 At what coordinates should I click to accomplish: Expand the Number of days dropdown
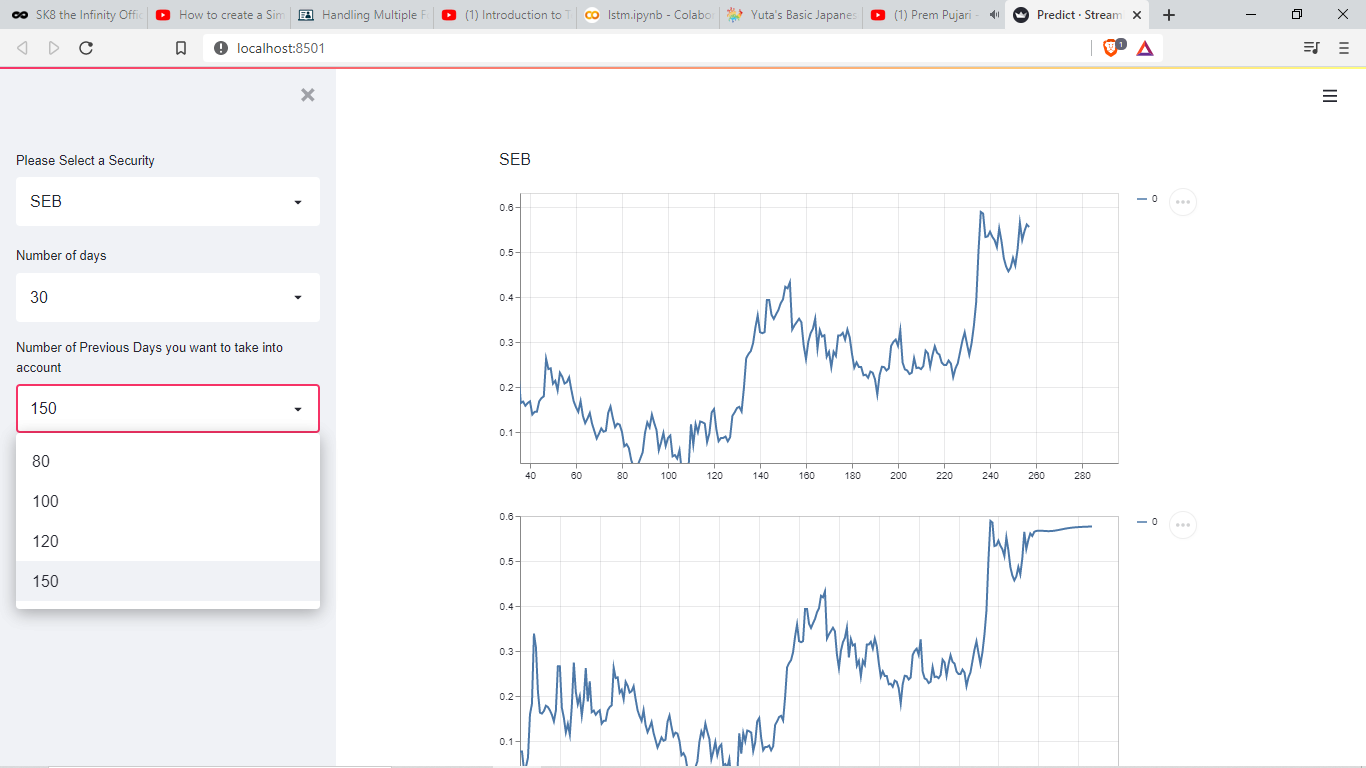(x=168, y=297)
